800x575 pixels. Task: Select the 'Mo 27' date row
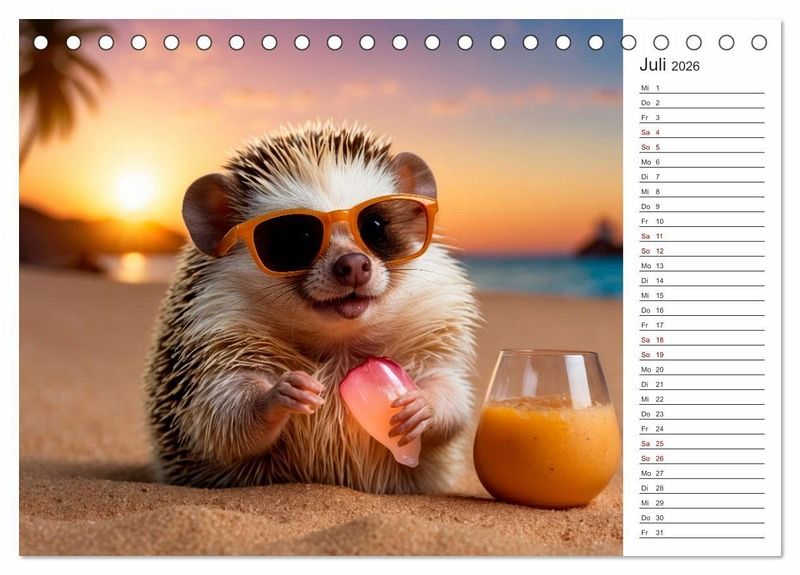pyautogui.click(x=702, y=472)
